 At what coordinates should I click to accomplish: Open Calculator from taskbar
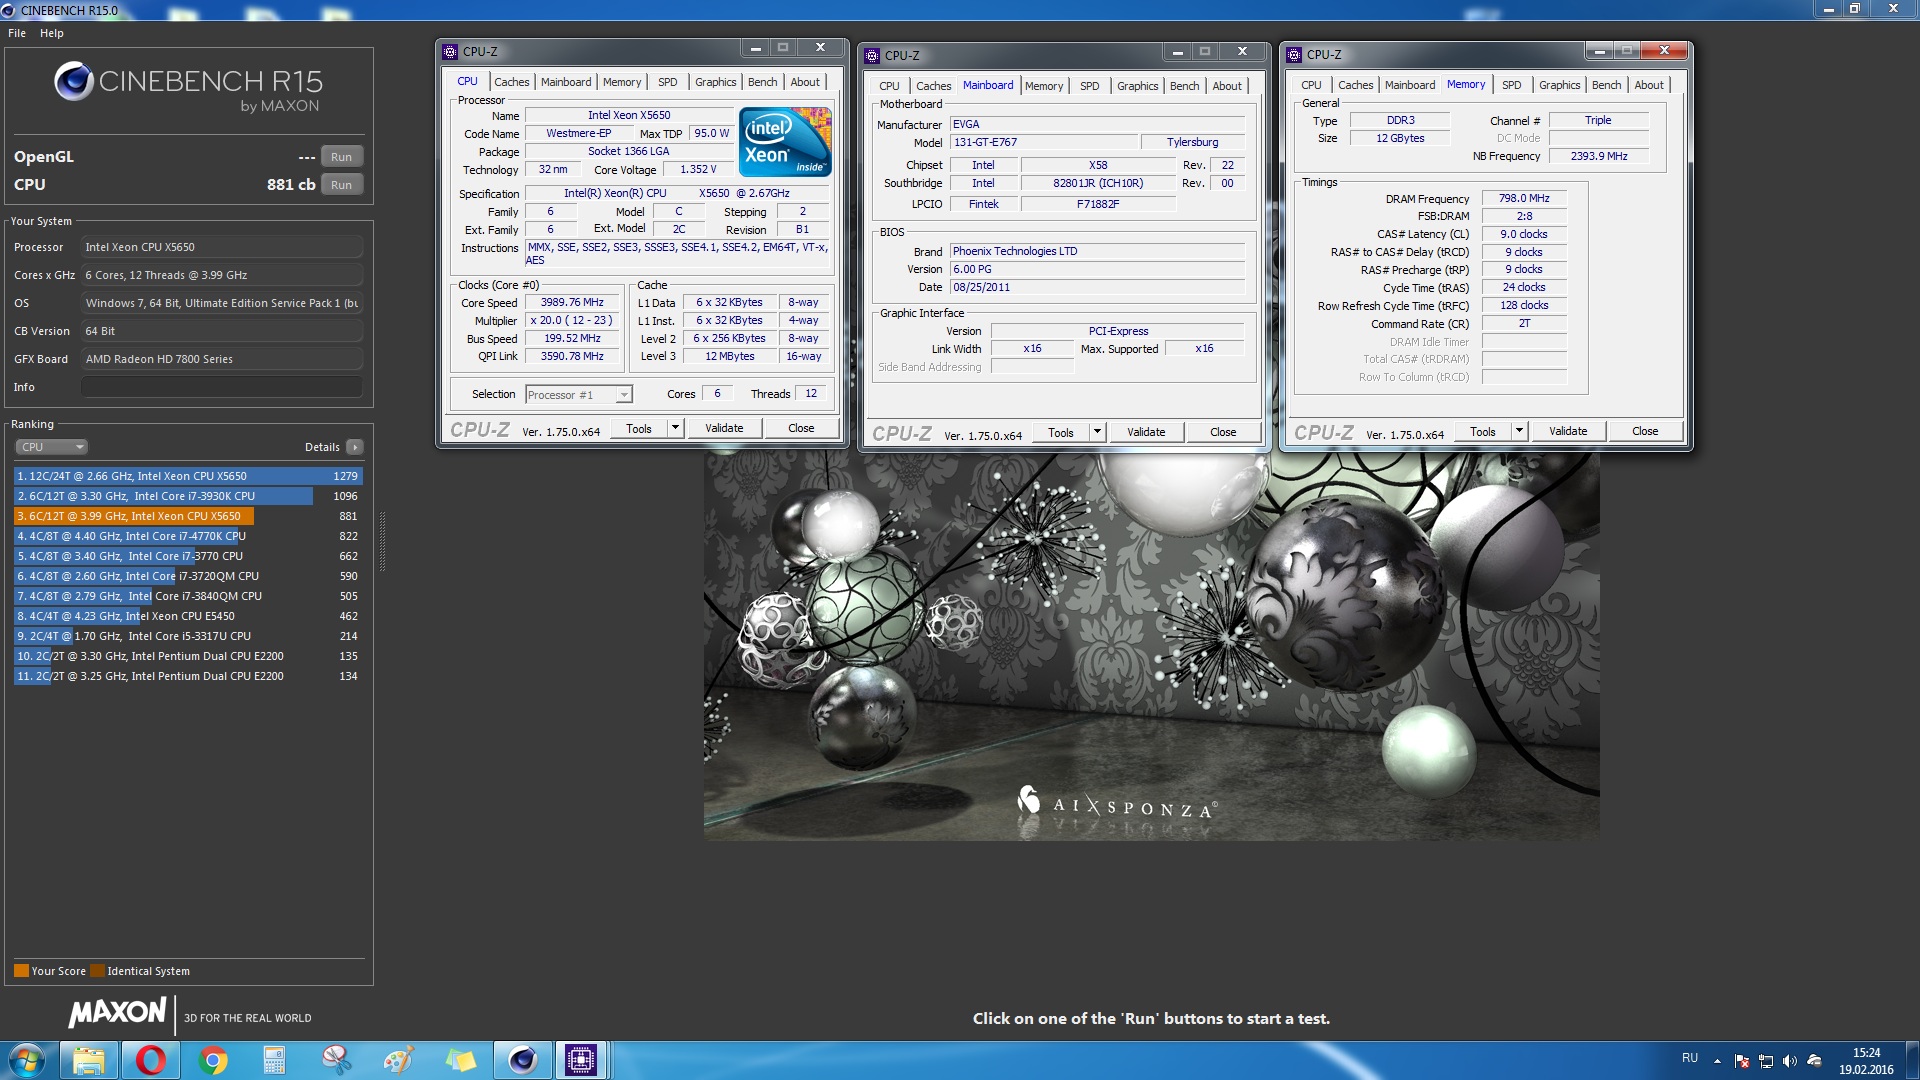tap(275, 1060)
